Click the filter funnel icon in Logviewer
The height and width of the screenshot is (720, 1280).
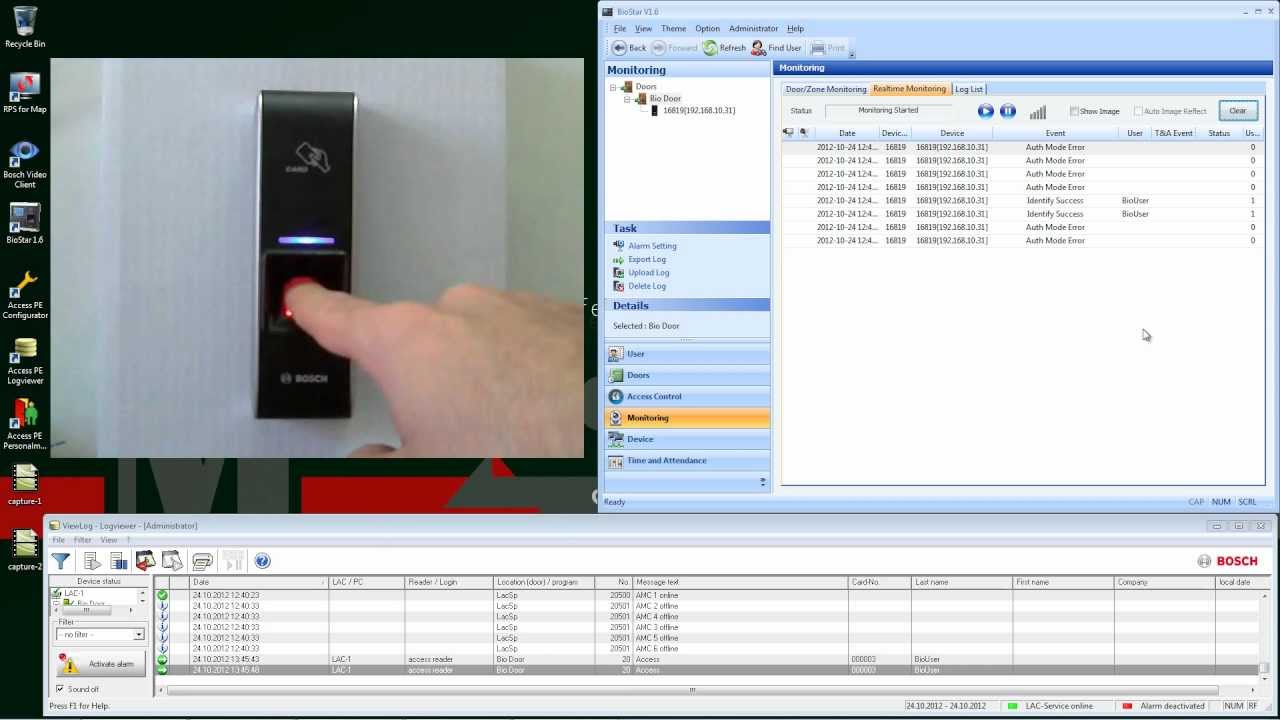coord(61,561)
